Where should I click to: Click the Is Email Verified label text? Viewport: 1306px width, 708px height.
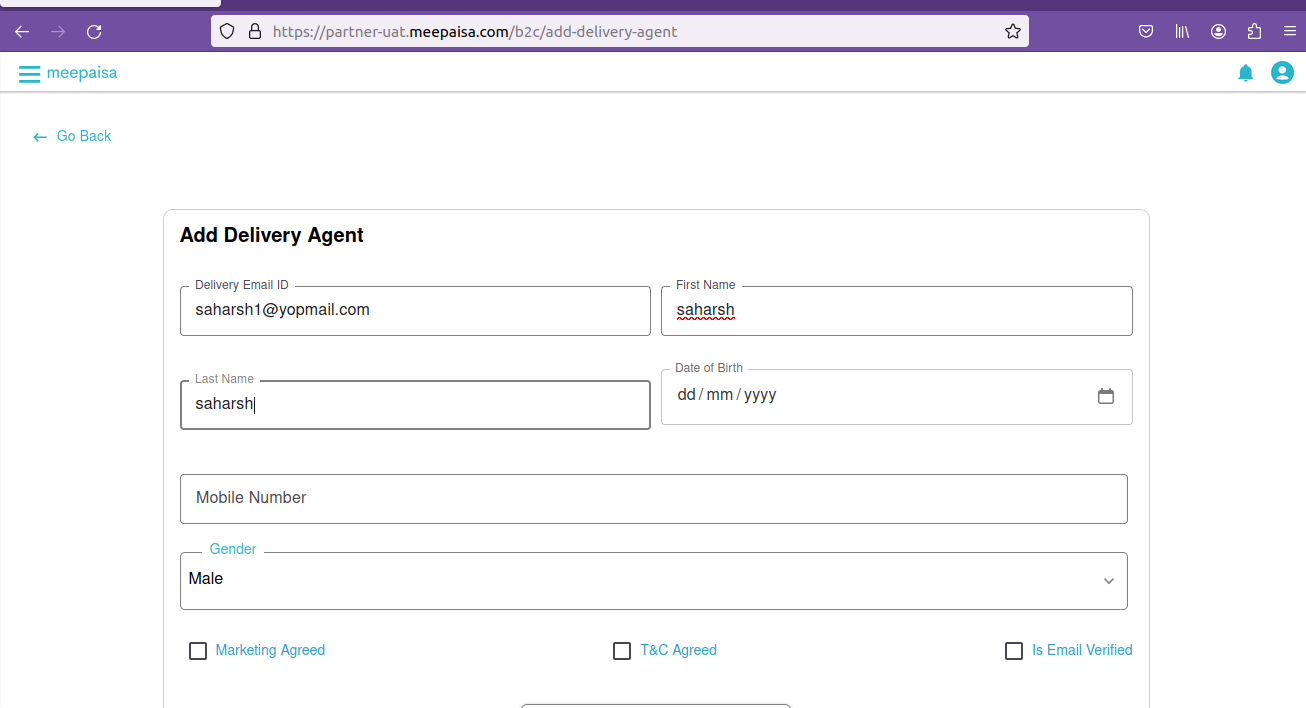[x=1082, y=650]
